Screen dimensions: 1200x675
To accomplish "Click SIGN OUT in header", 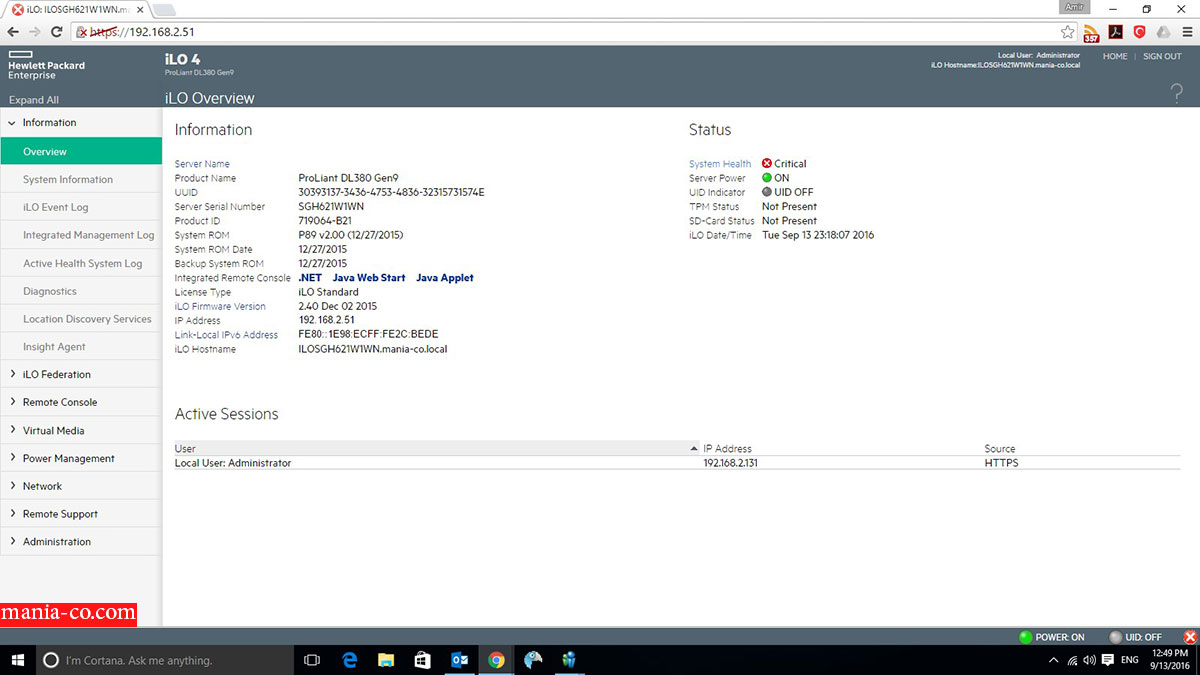I will click(x=1162, y=56).
